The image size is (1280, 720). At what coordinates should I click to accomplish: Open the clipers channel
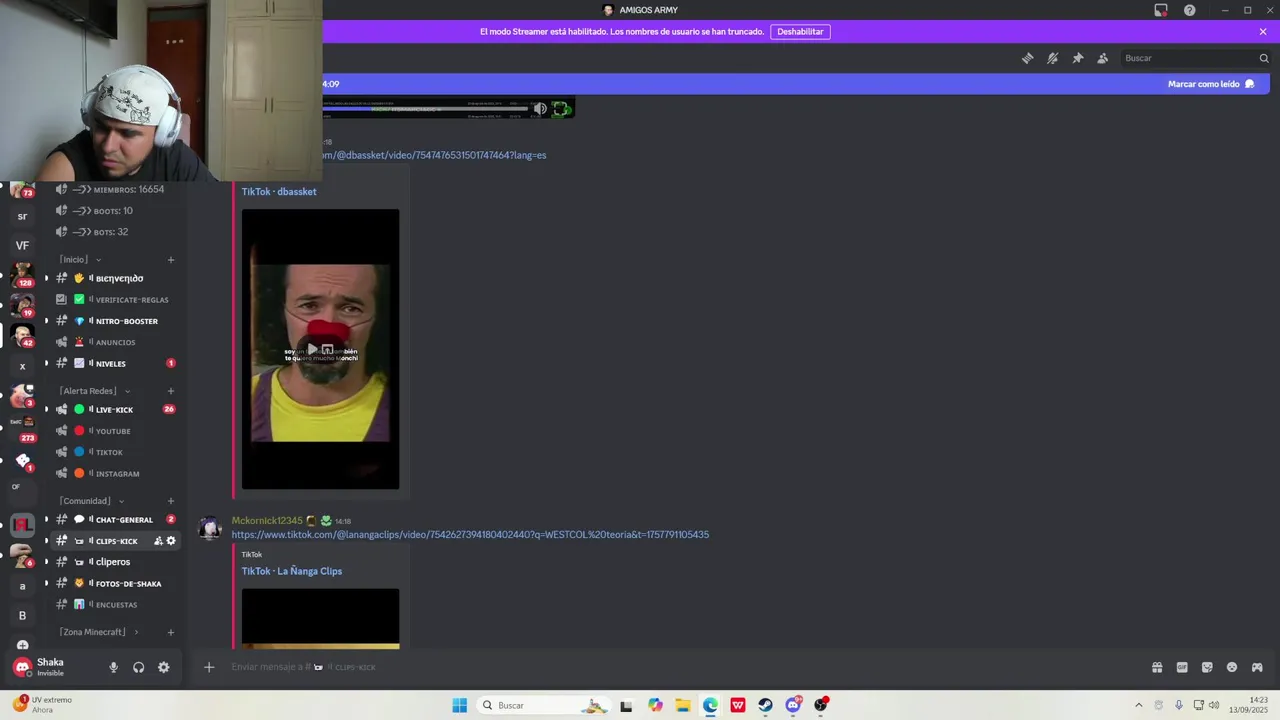pos(116,562)
